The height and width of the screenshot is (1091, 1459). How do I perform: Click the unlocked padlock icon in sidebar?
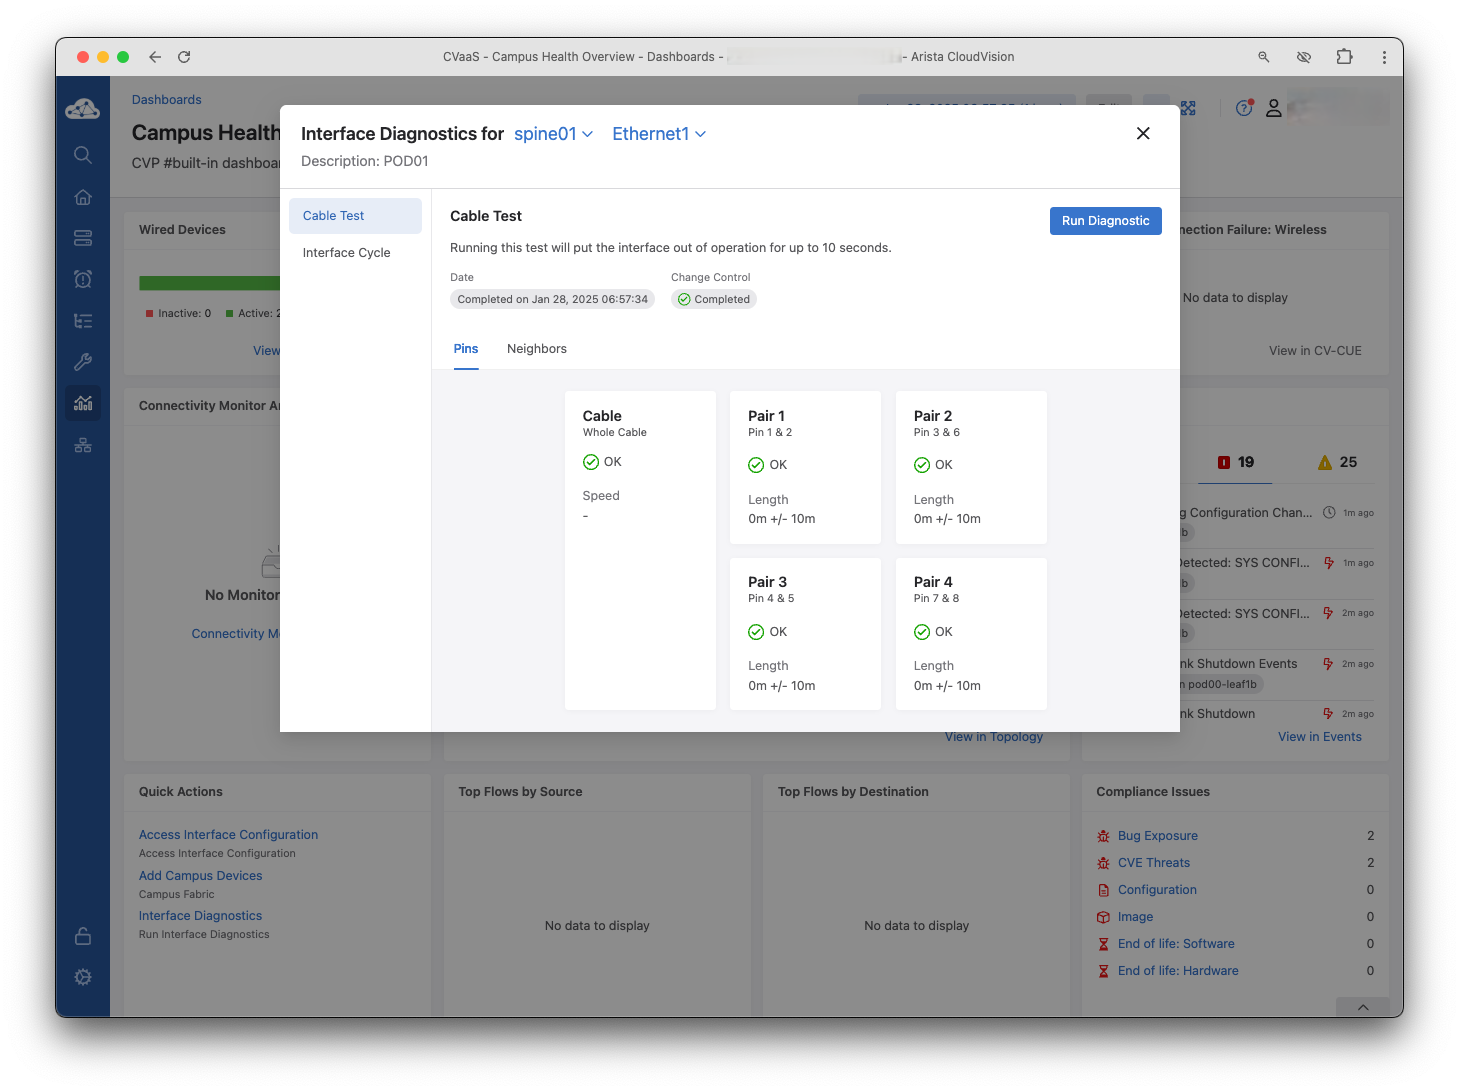coord(83,936)
